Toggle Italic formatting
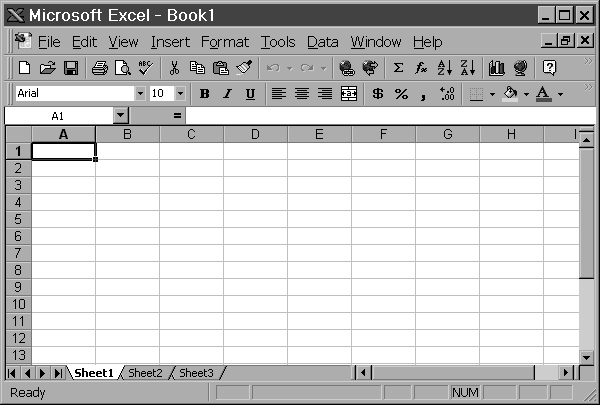Image resolution: width=600 pixels, height=405 pixels. click(x=228, y=94)
